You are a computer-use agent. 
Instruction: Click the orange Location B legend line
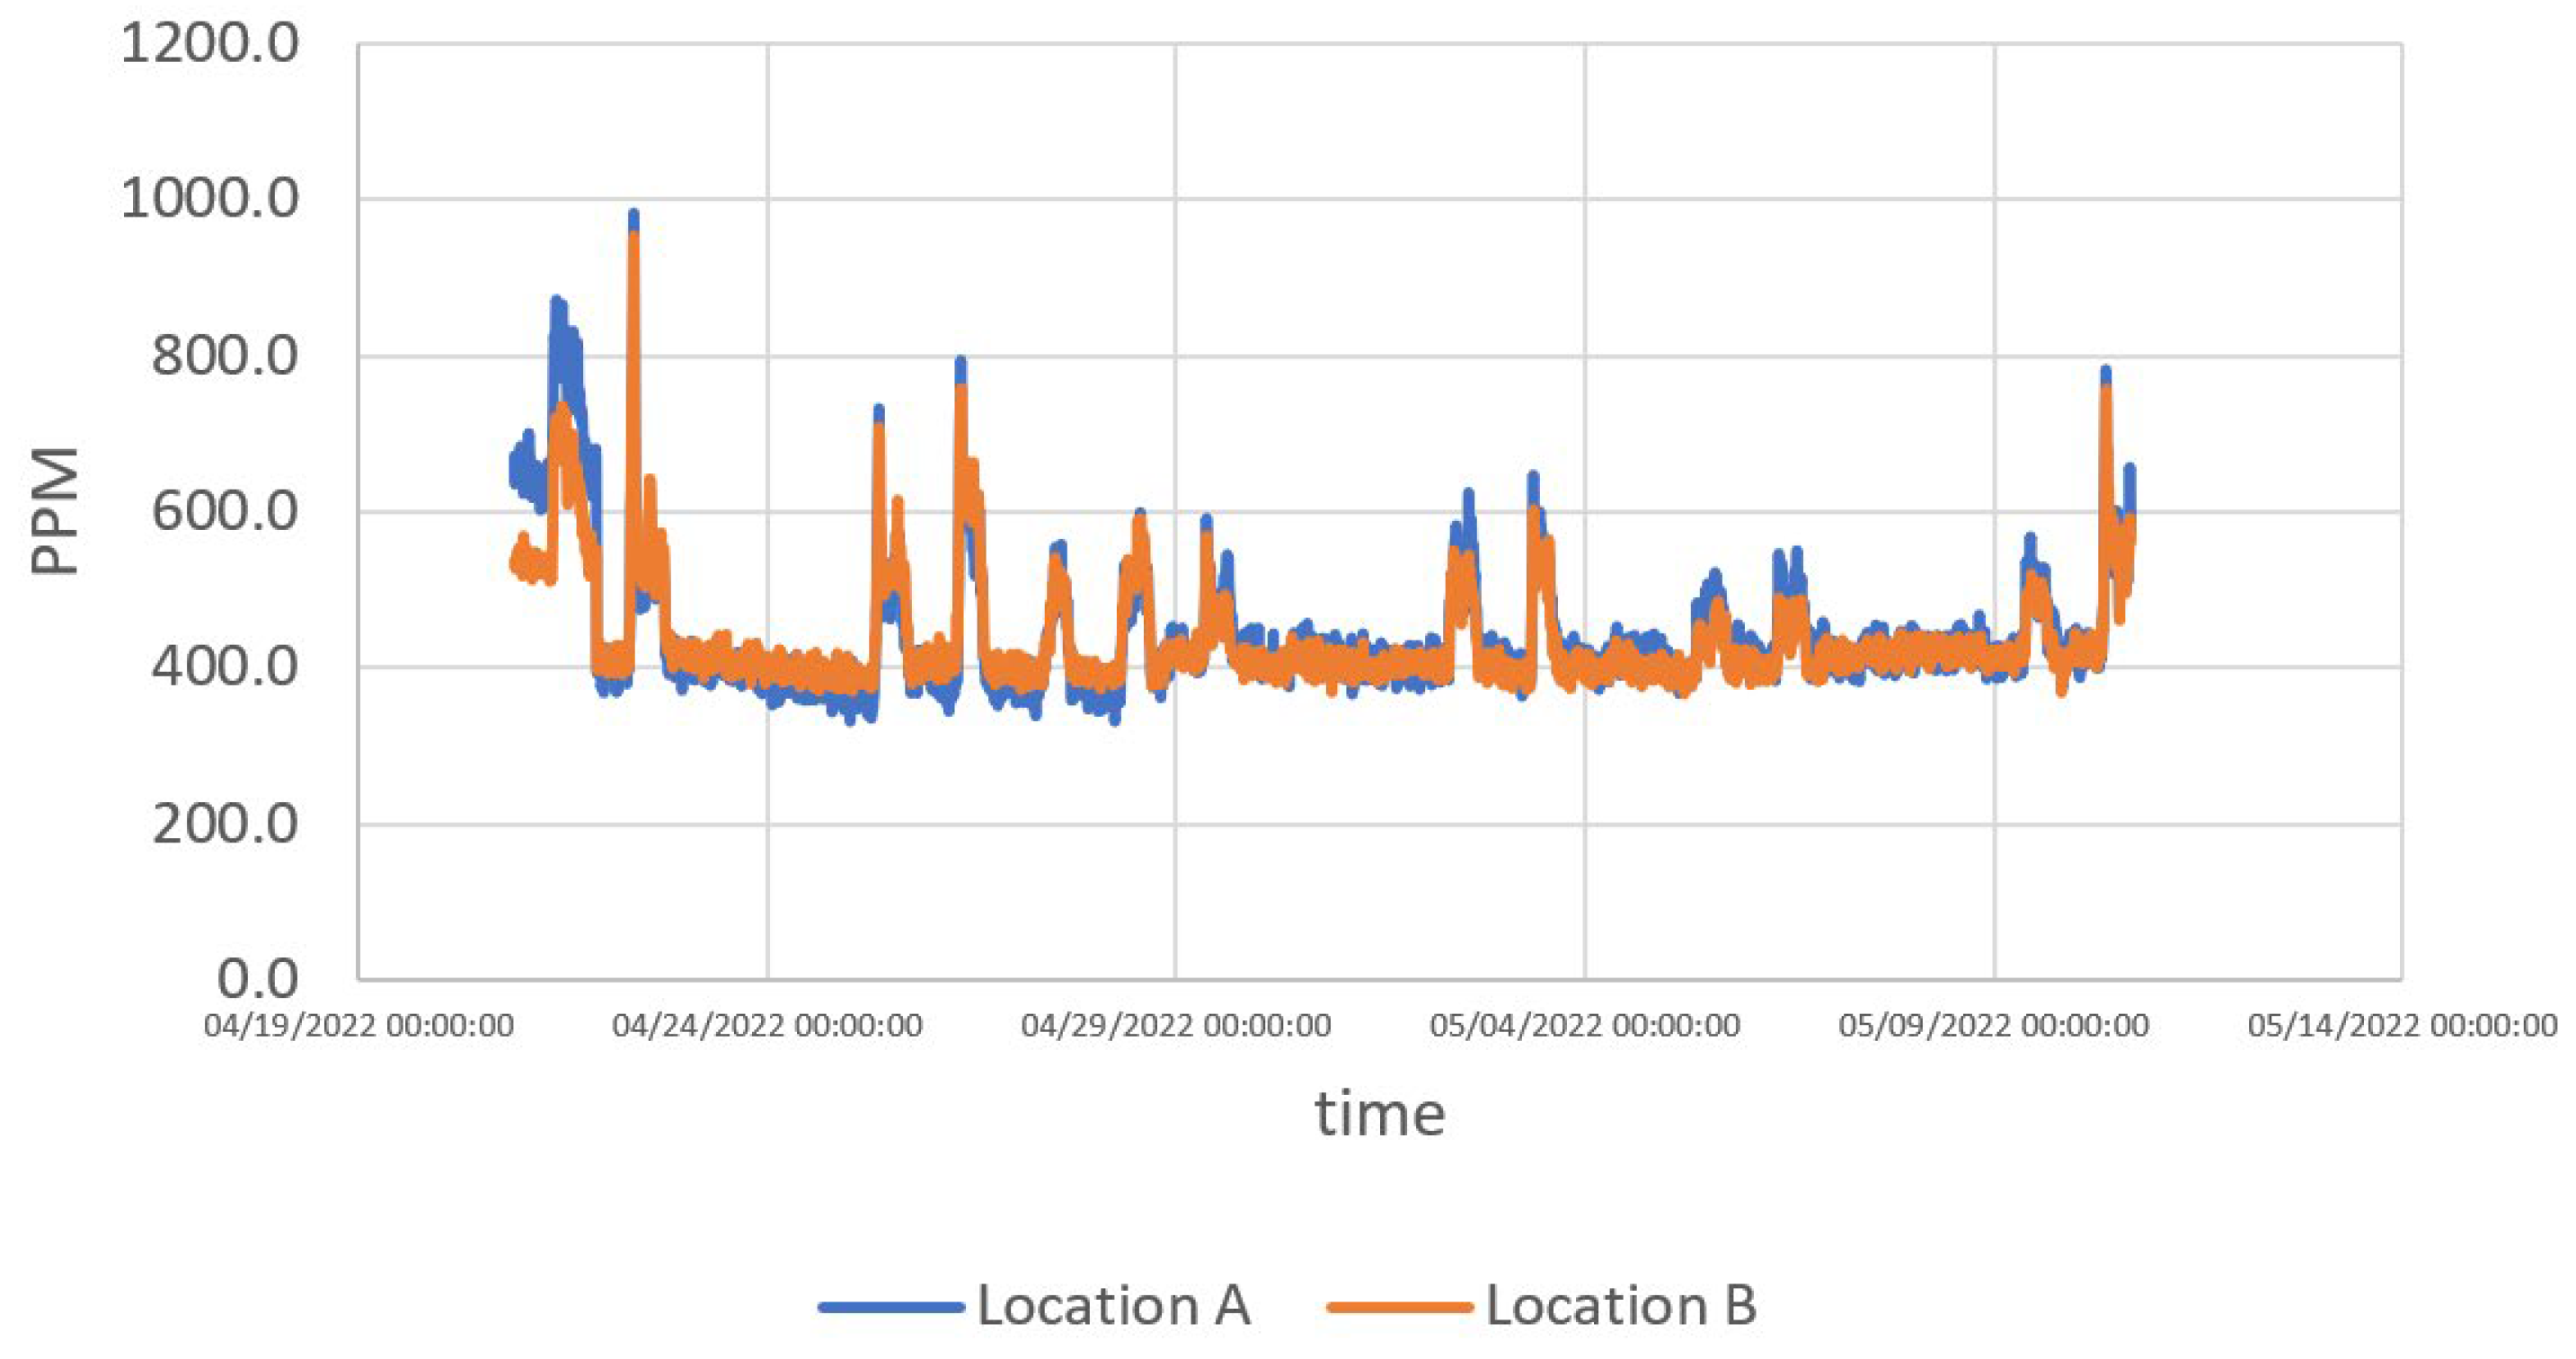point(1399,1307)
